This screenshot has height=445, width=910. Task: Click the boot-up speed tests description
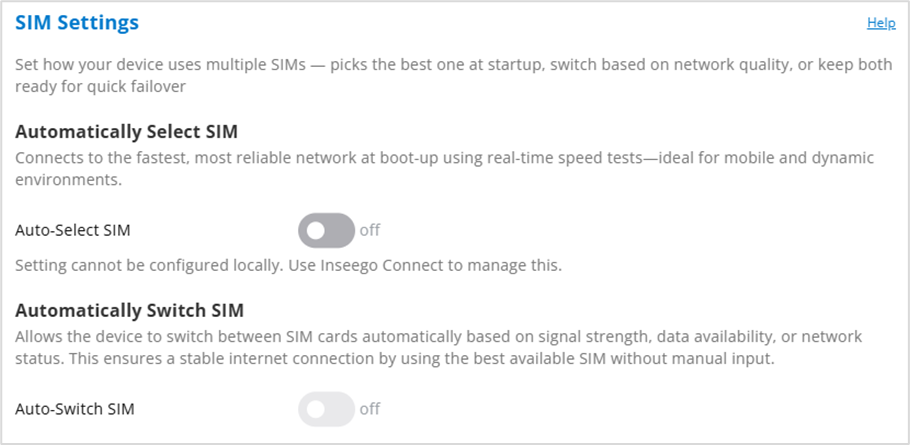pos(440,158)
